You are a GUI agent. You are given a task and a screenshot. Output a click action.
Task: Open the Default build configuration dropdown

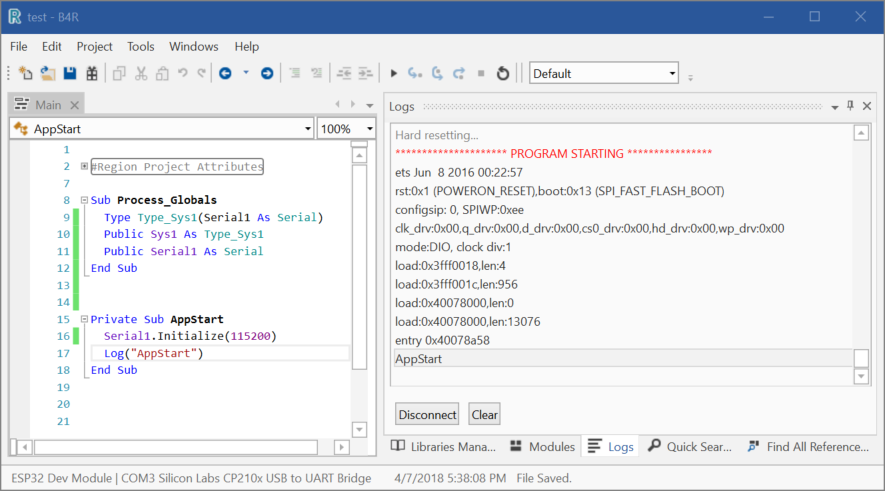click(x=672, y=73)
